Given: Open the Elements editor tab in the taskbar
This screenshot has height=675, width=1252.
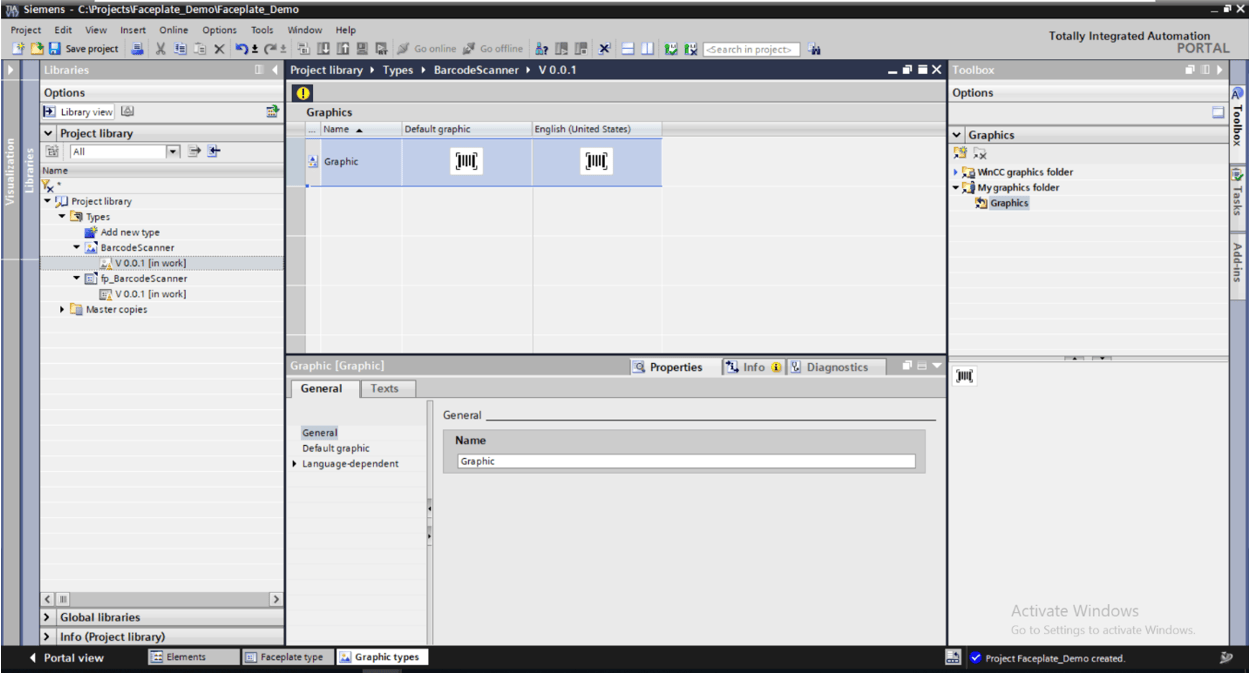Looking at the screenshot, I should tap(193, 657).
